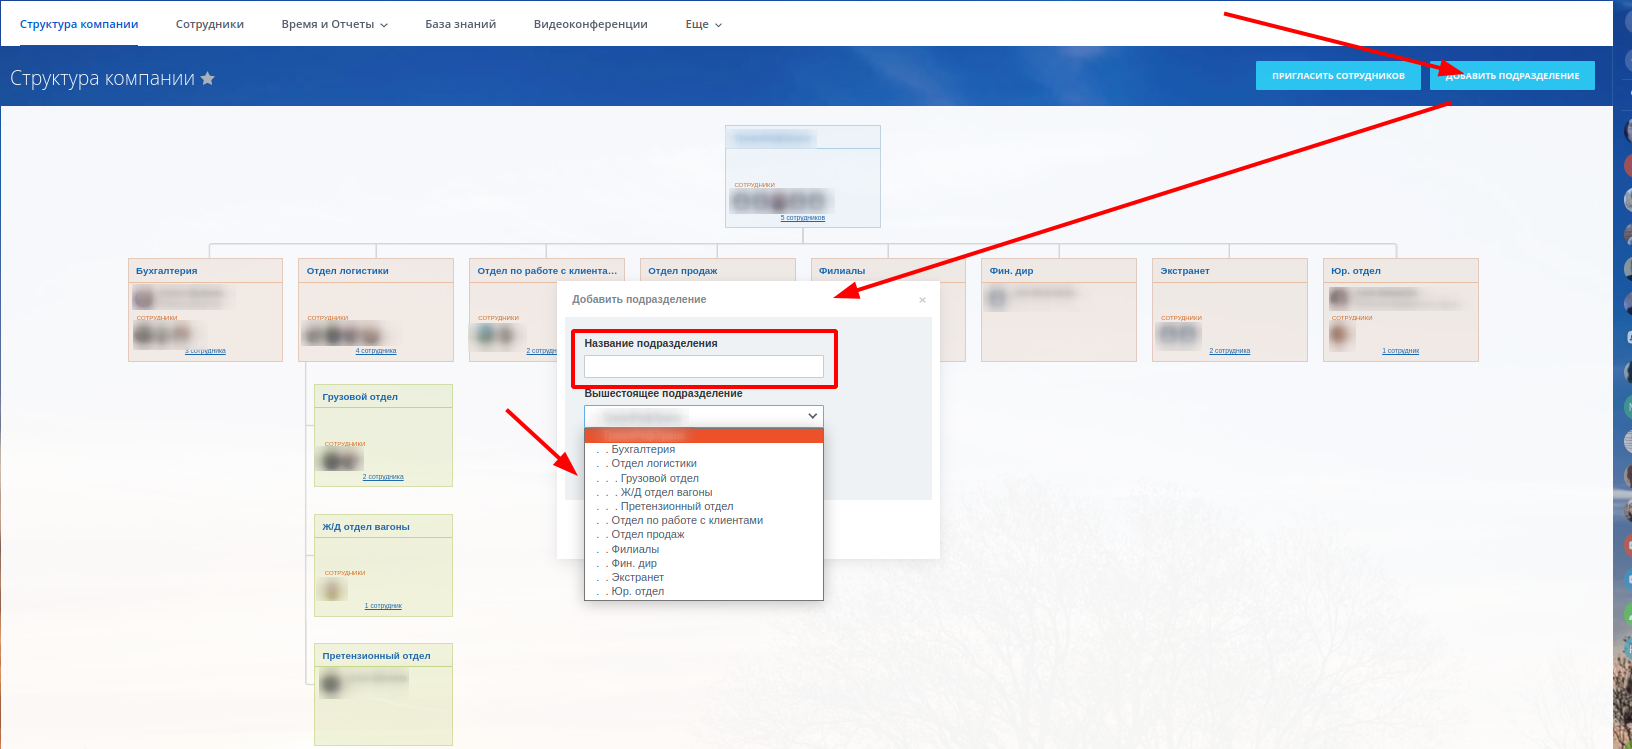Viewport: 1632px width, 749px height.
Task: Open the Грузовой отдел department card title
Action: [360, 397]
